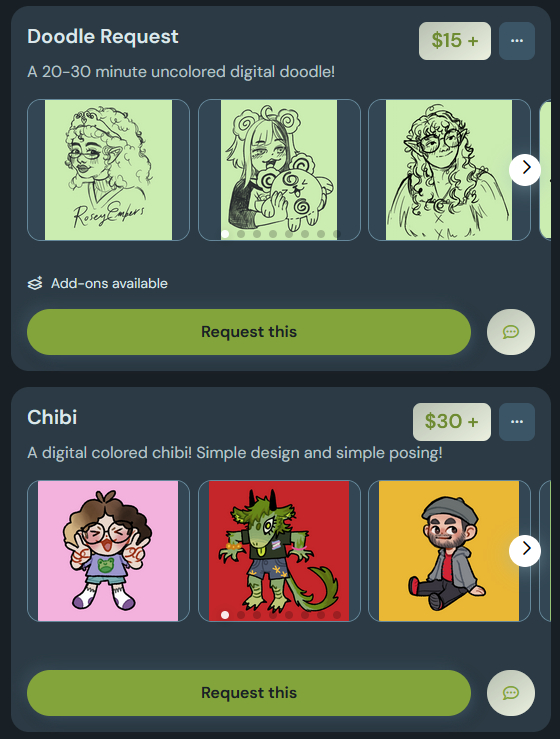Image resolution: width=560 pixels, height=739 pixels.
Task: Open the Doodle Request title link
Action: 103,36
